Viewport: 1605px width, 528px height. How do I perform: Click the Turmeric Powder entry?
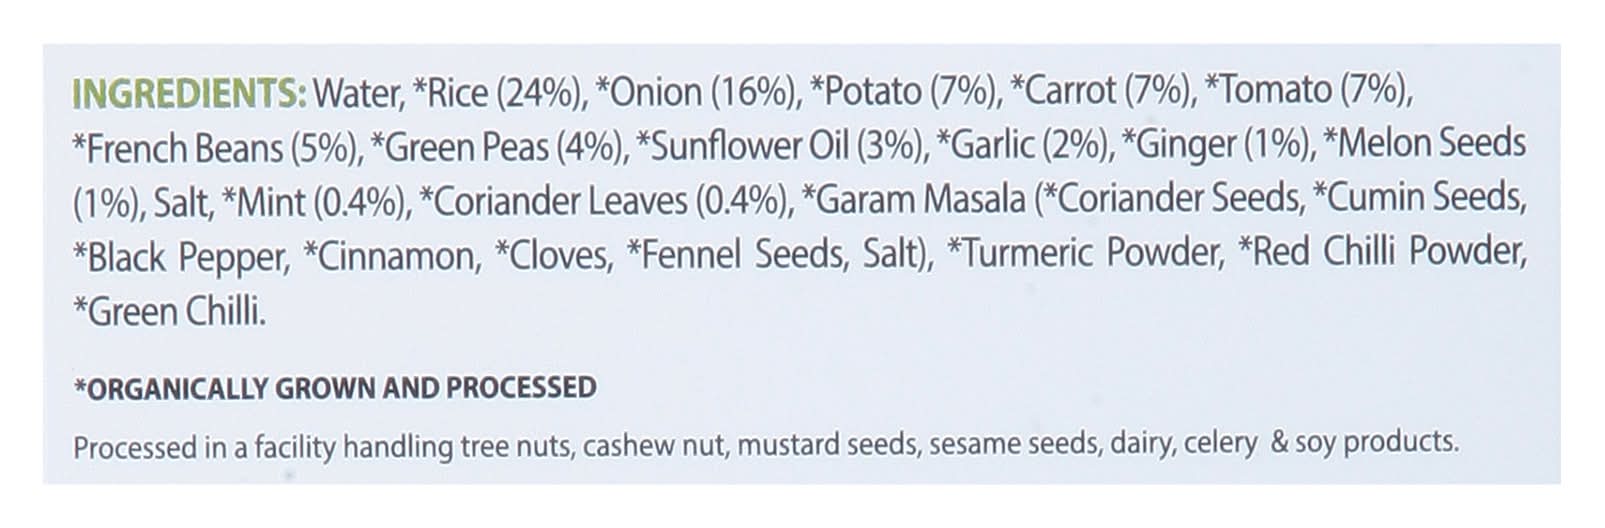click(1085, 257)
